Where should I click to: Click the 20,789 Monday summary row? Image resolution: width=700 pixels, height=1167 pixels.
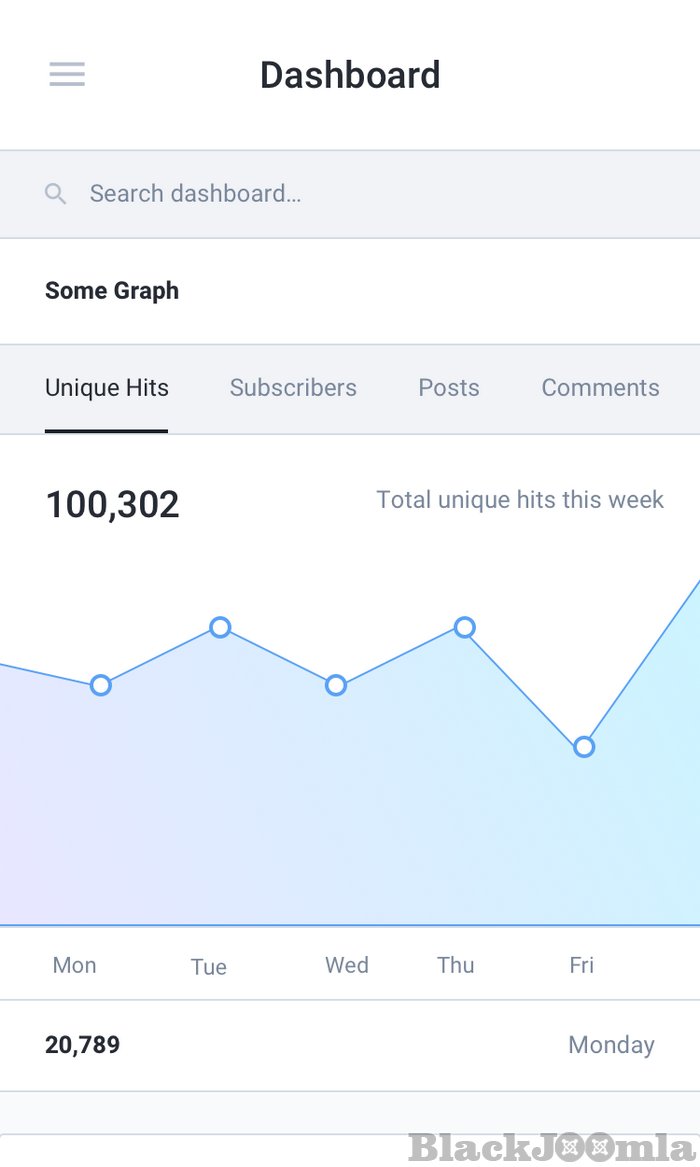click(x=350, y=1045)
